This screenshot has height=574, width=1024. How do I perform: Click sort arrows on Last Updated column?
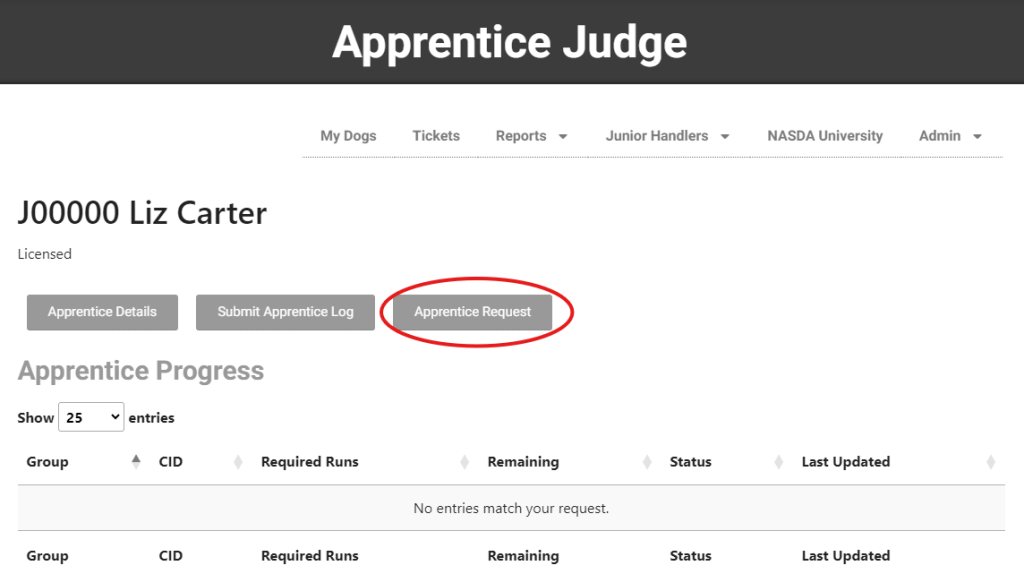coord(990,462)
